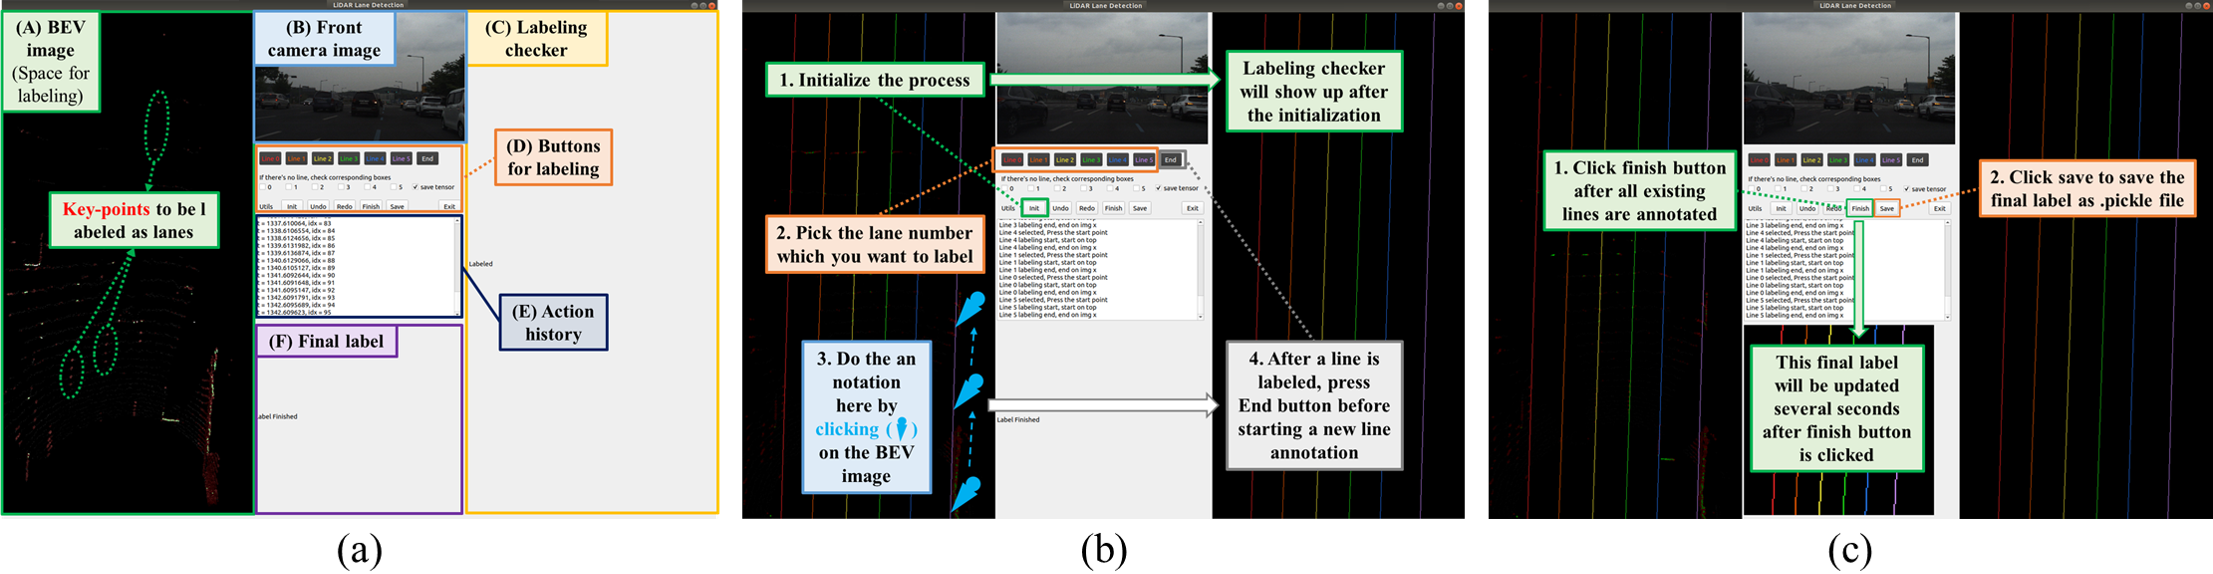Untick save tensor checkbox in panel (a)
The image size is (2213, 574).
415,187
